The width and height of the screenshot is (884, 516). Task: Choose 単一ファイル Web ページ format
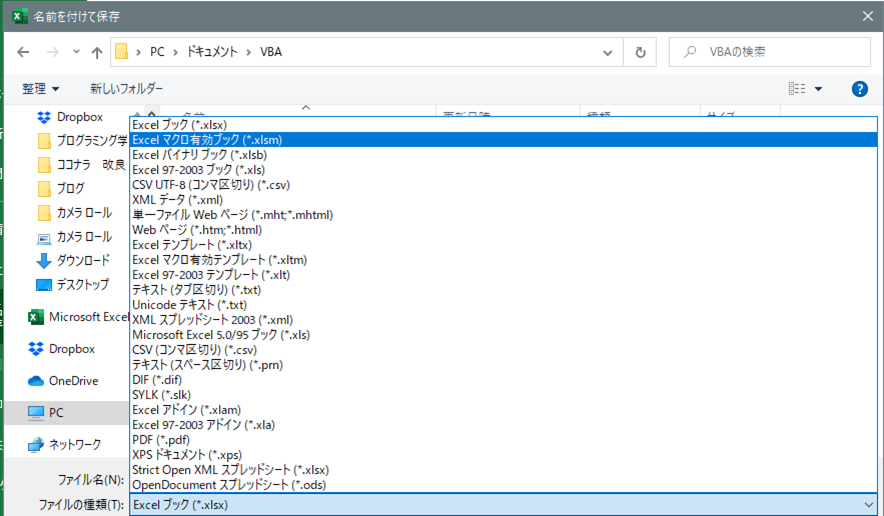tap(503, 215)
